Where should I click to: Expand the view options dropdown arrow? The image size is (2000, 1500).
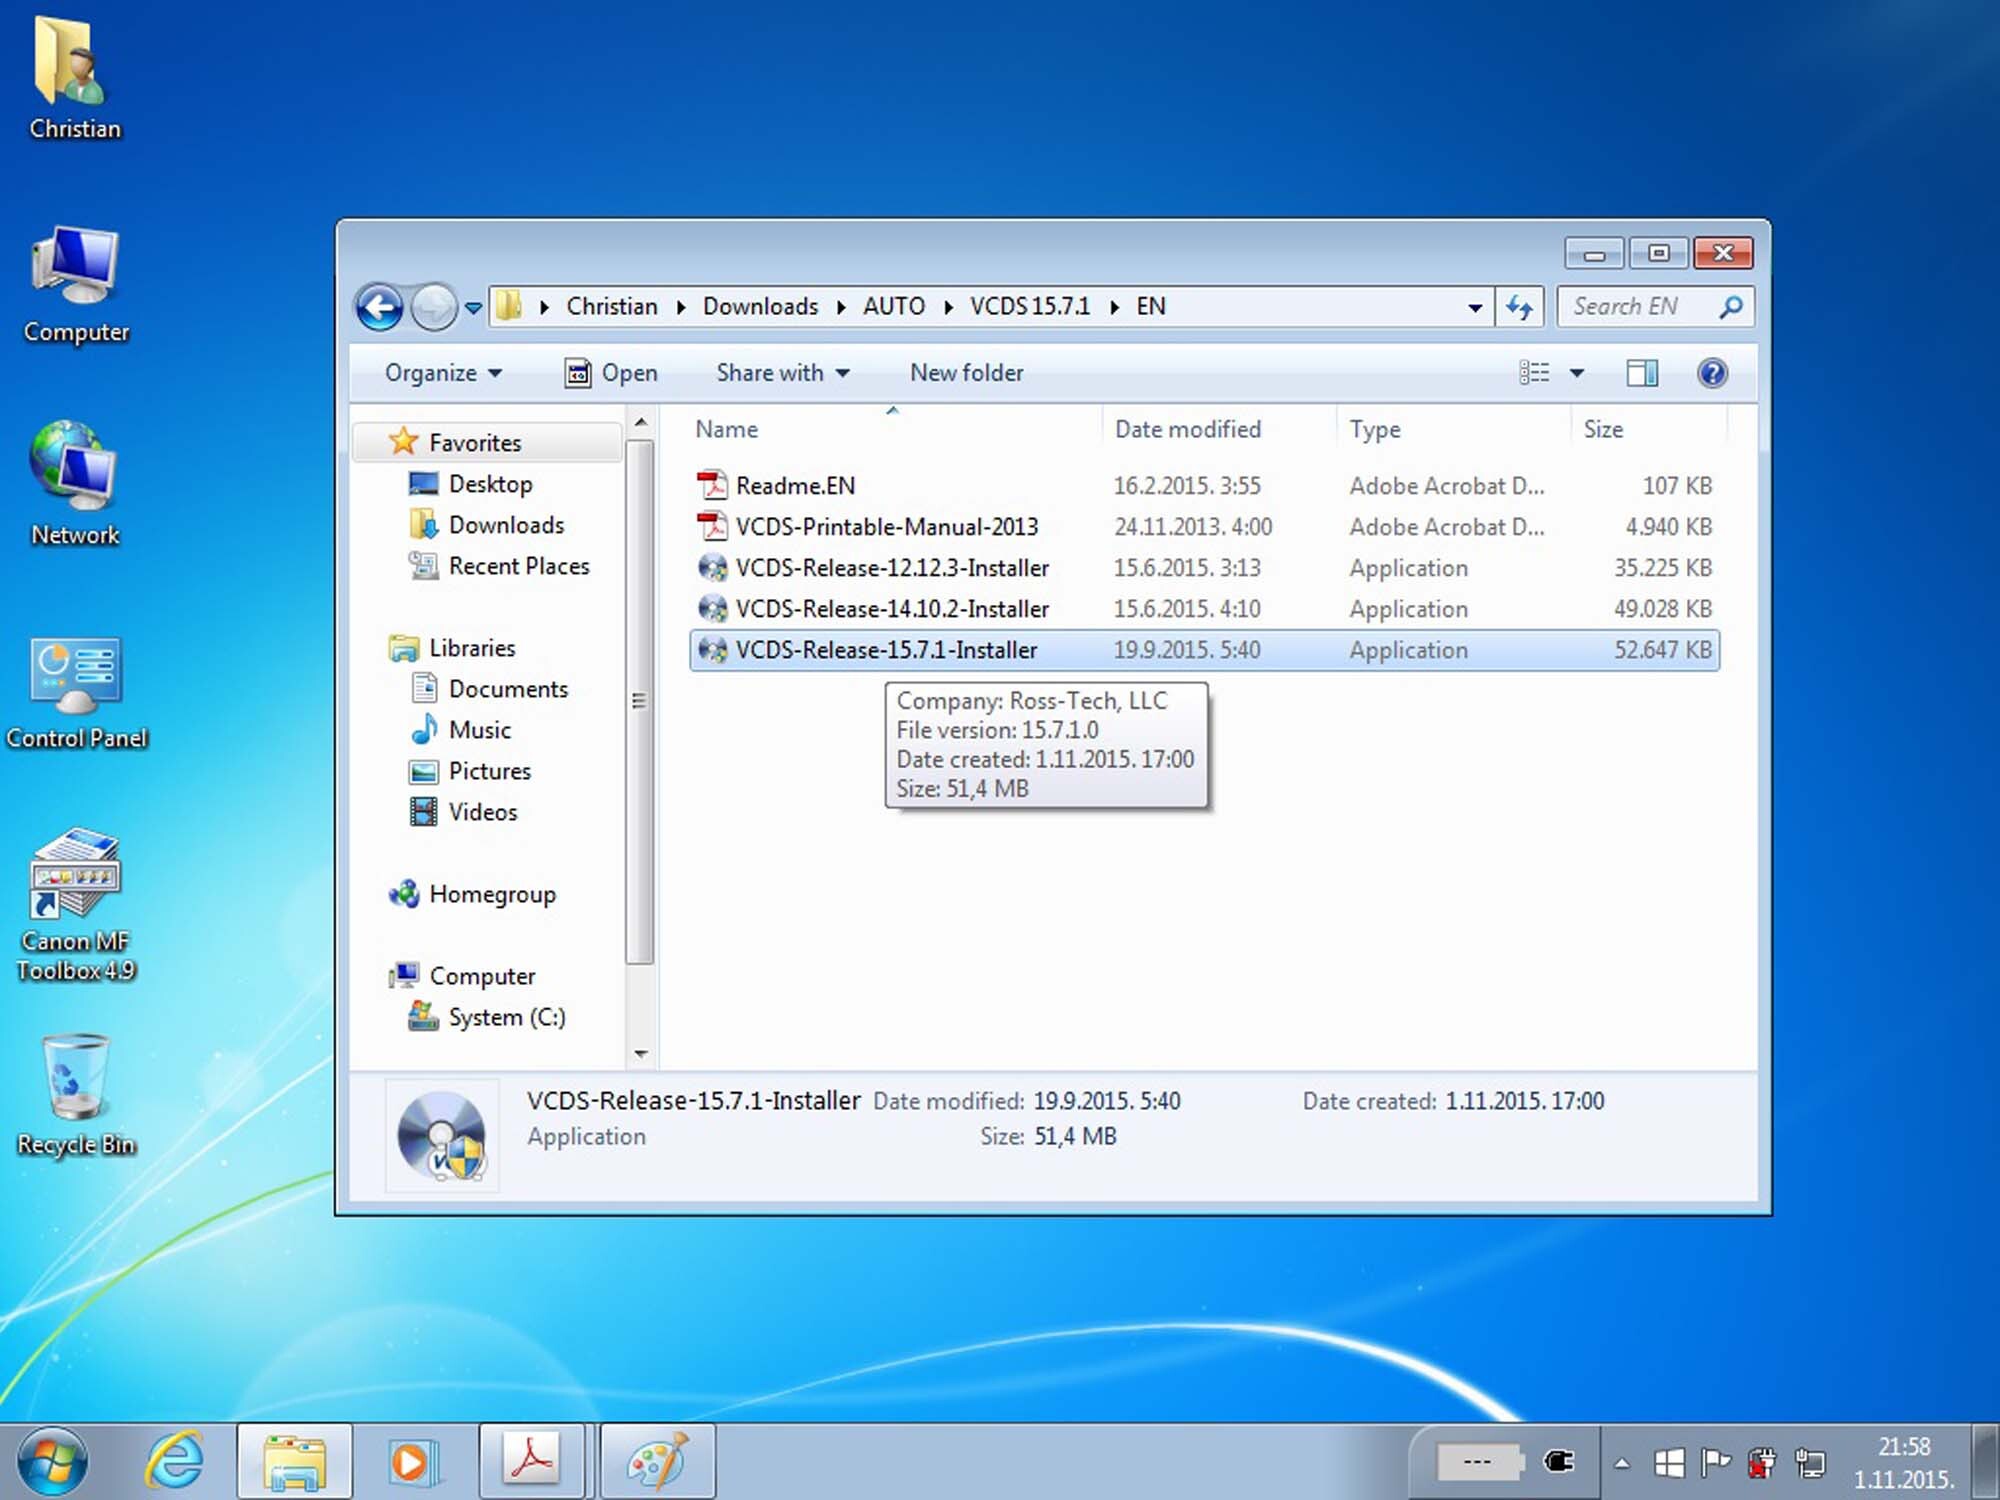point(1577,373)
